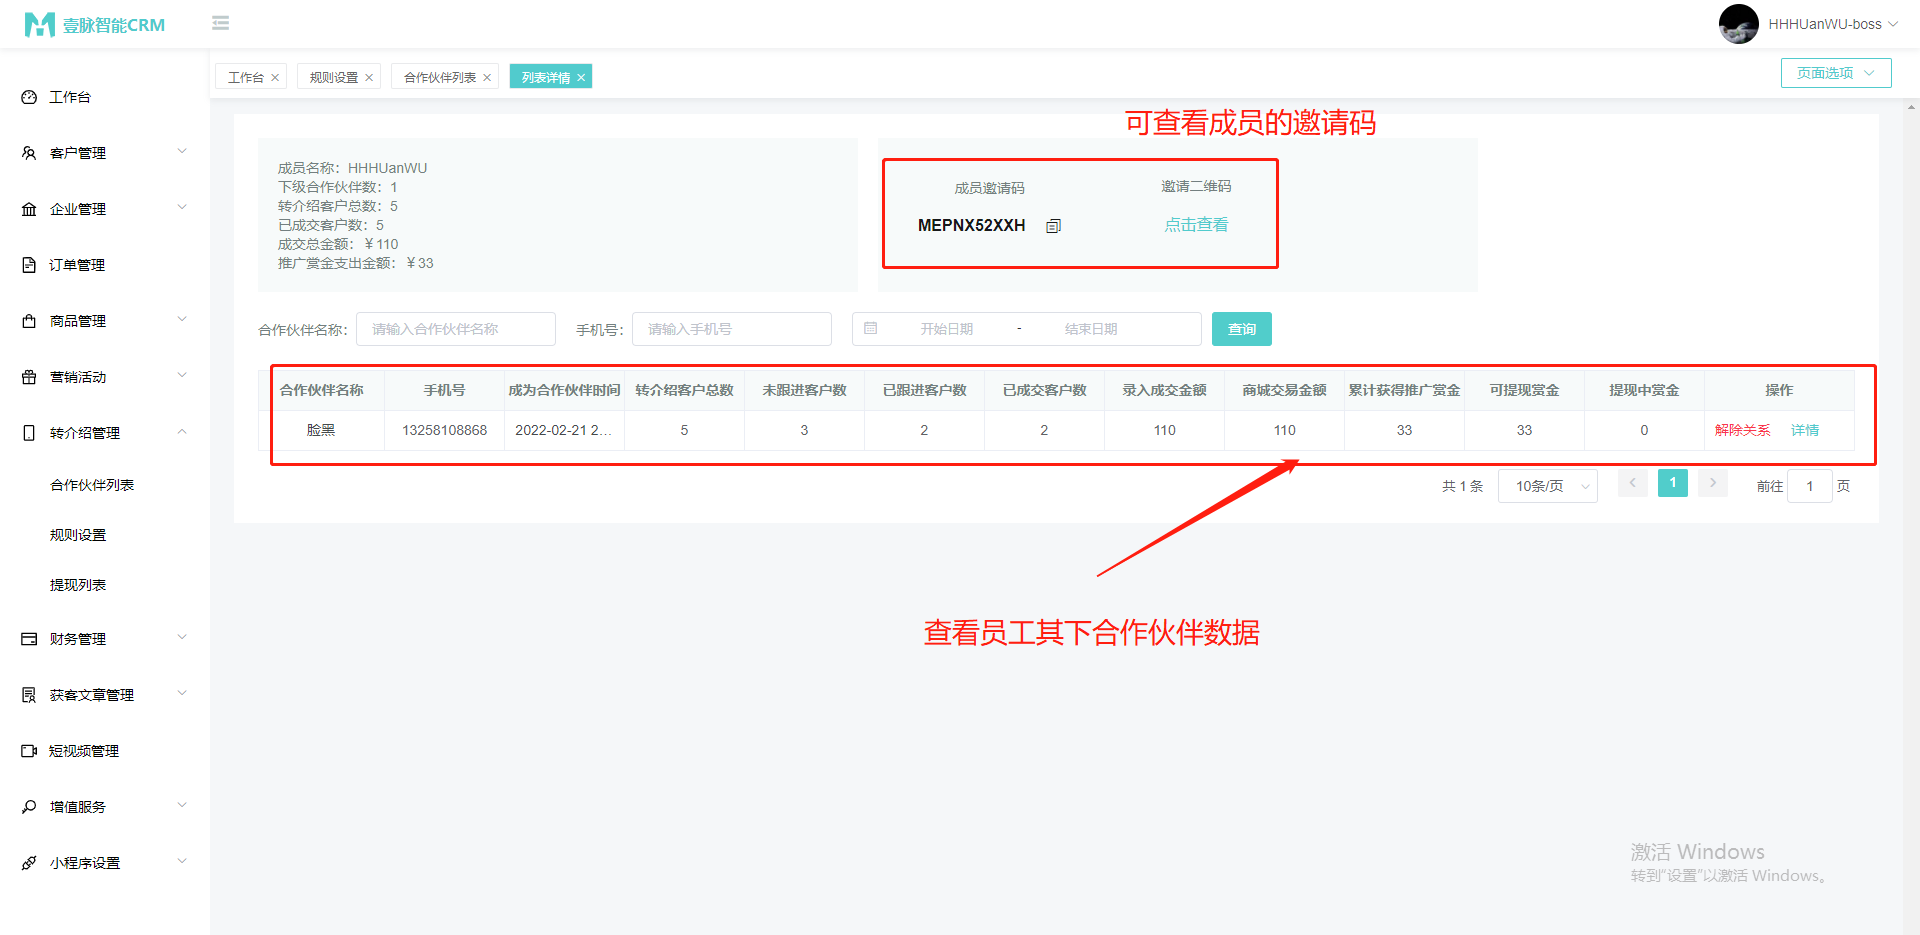Close the 规则设置 tab

coord(369,78)
